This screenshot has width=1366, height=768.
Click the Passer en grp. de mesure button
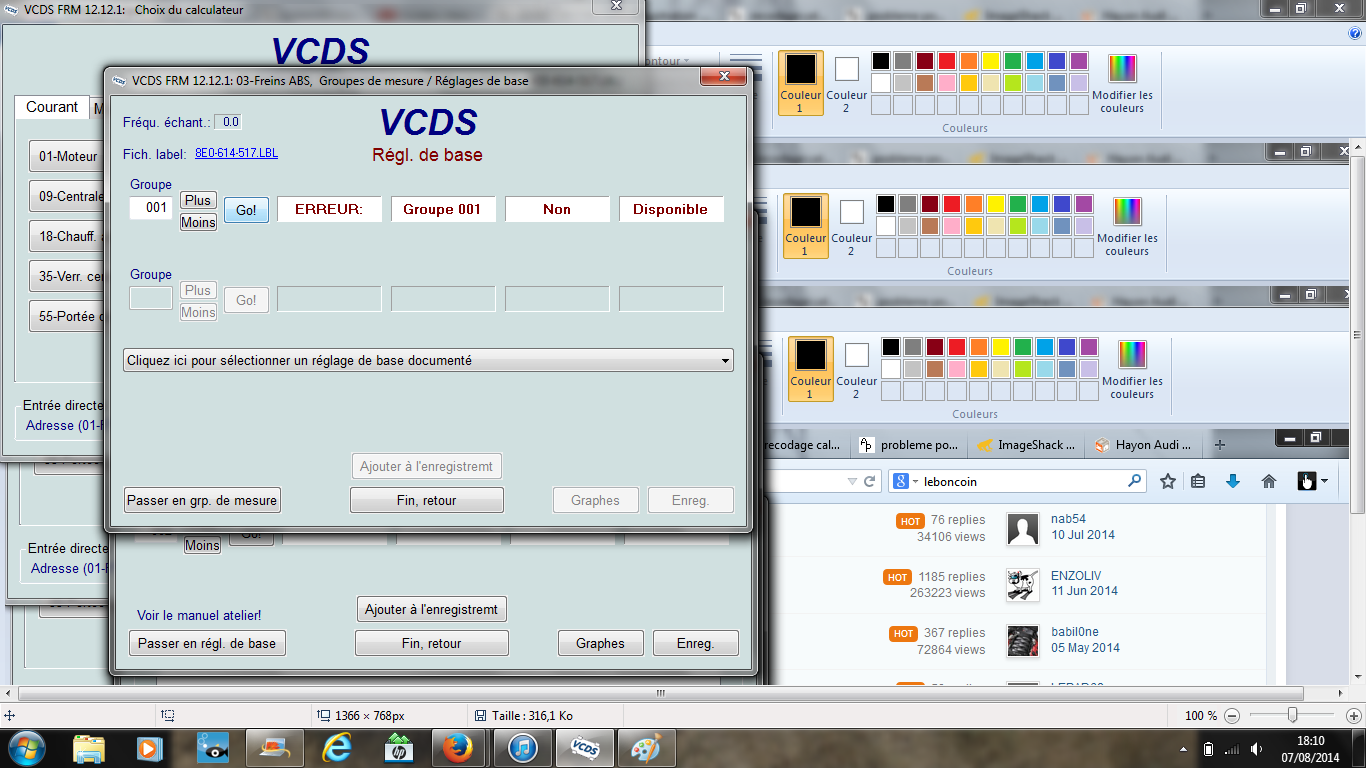(202, 500)
